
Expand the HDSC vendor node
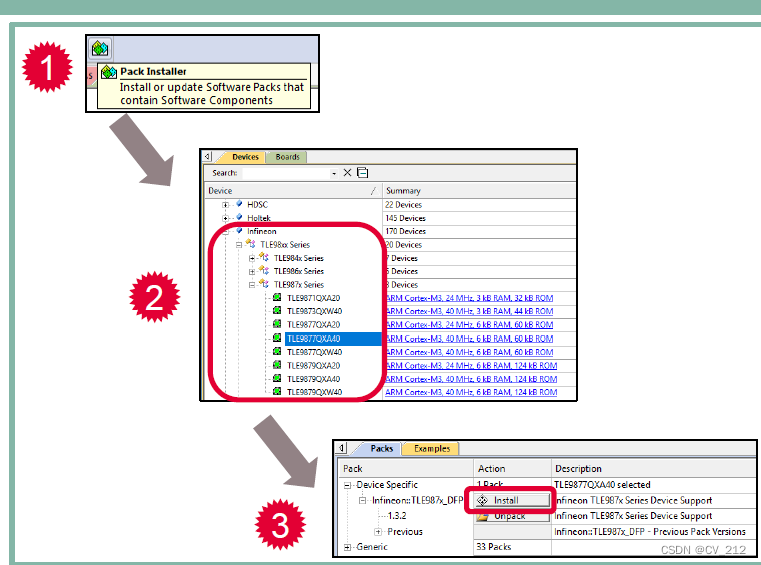pyautogui.click(x=226, y=205)
